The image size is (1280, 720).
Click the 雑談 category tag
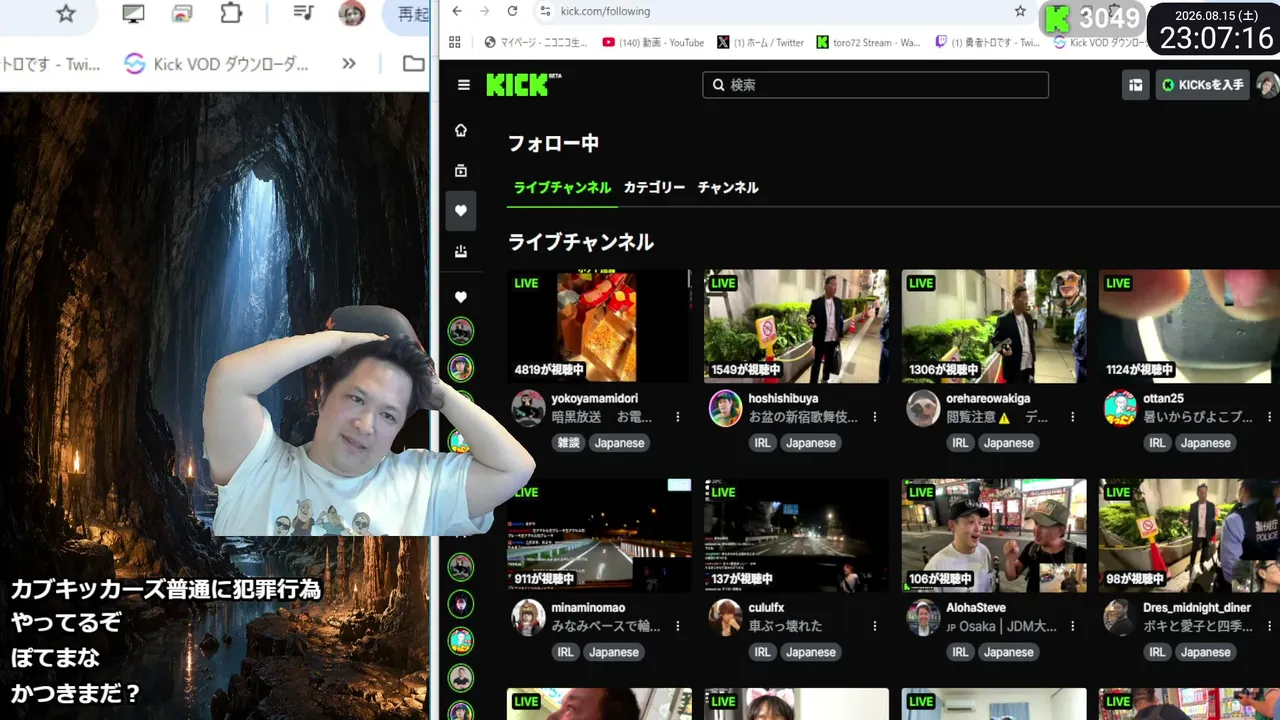tap(568, 443)
